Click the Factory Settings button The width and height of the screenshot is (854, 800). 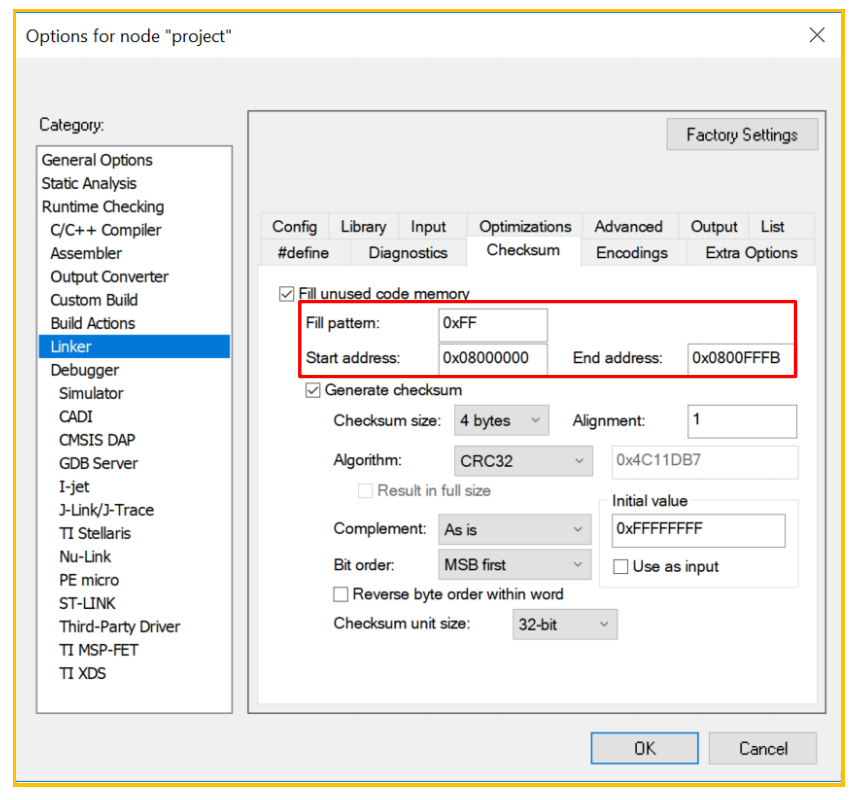tap(742, 135)
